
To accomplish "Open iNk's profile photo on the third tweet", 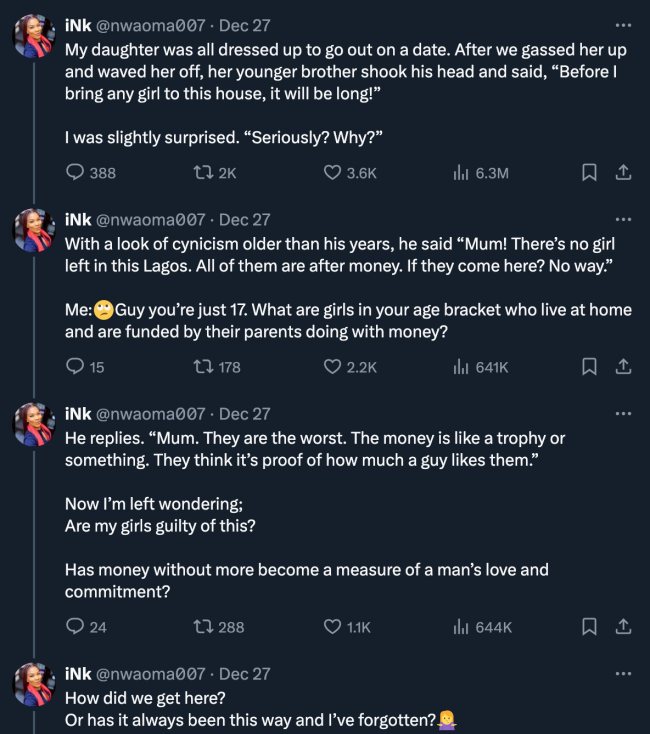I will click(33, 425).
